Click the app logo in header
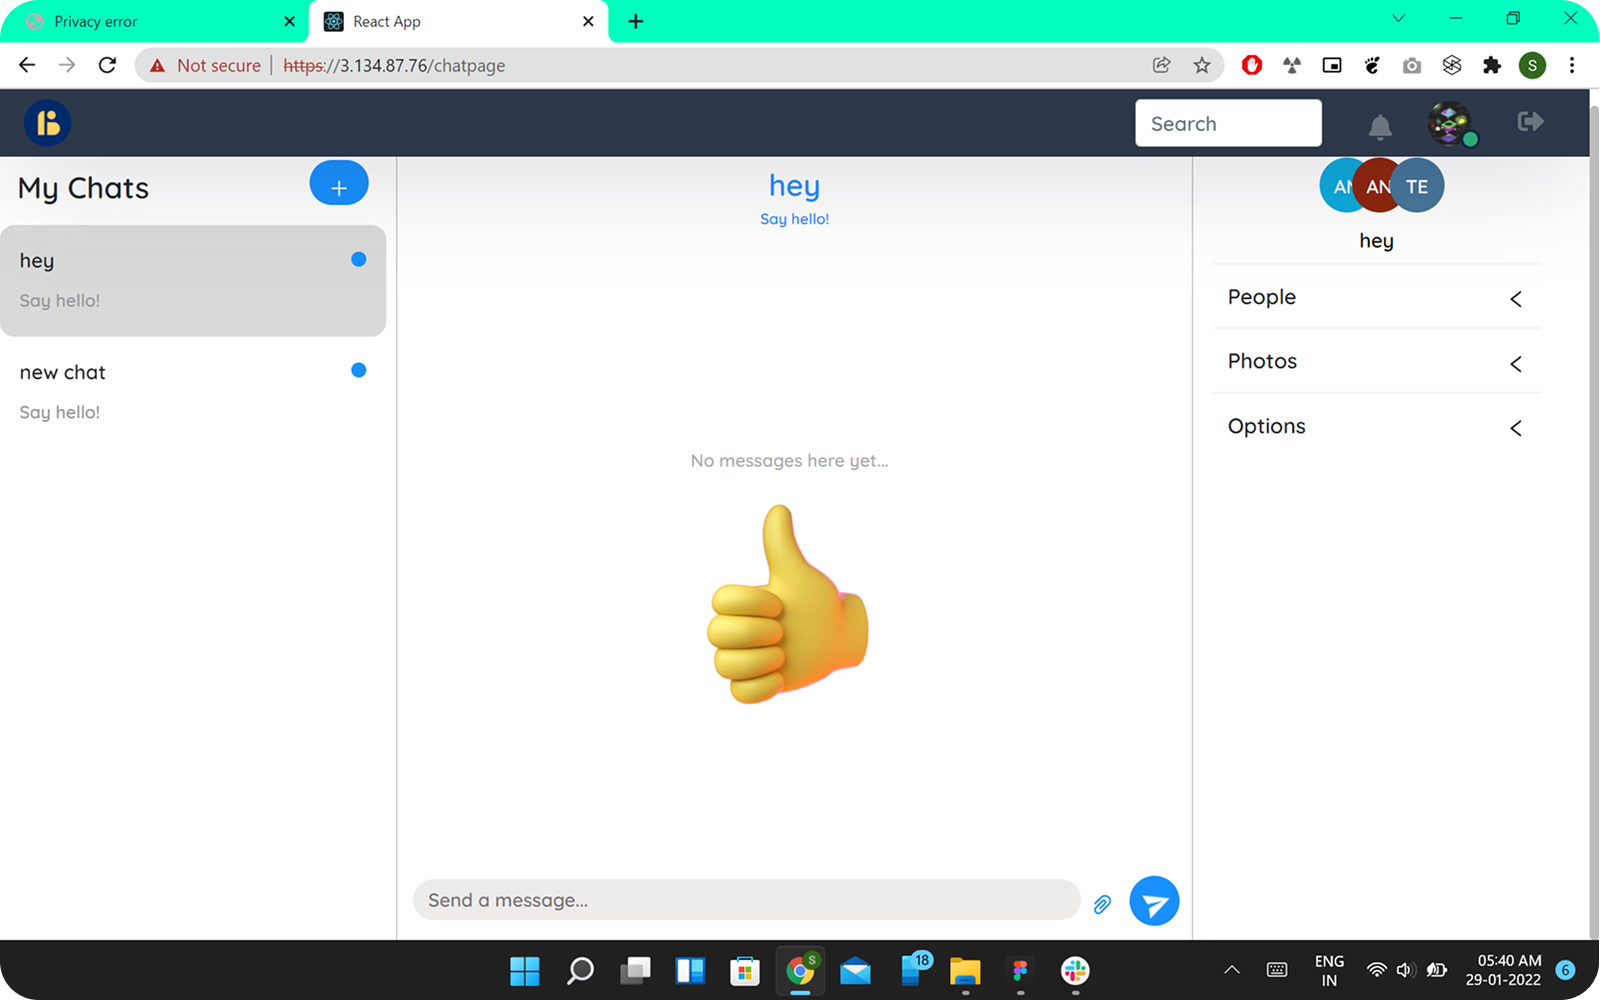1600x1000 pixels. (x=47, y=123)
